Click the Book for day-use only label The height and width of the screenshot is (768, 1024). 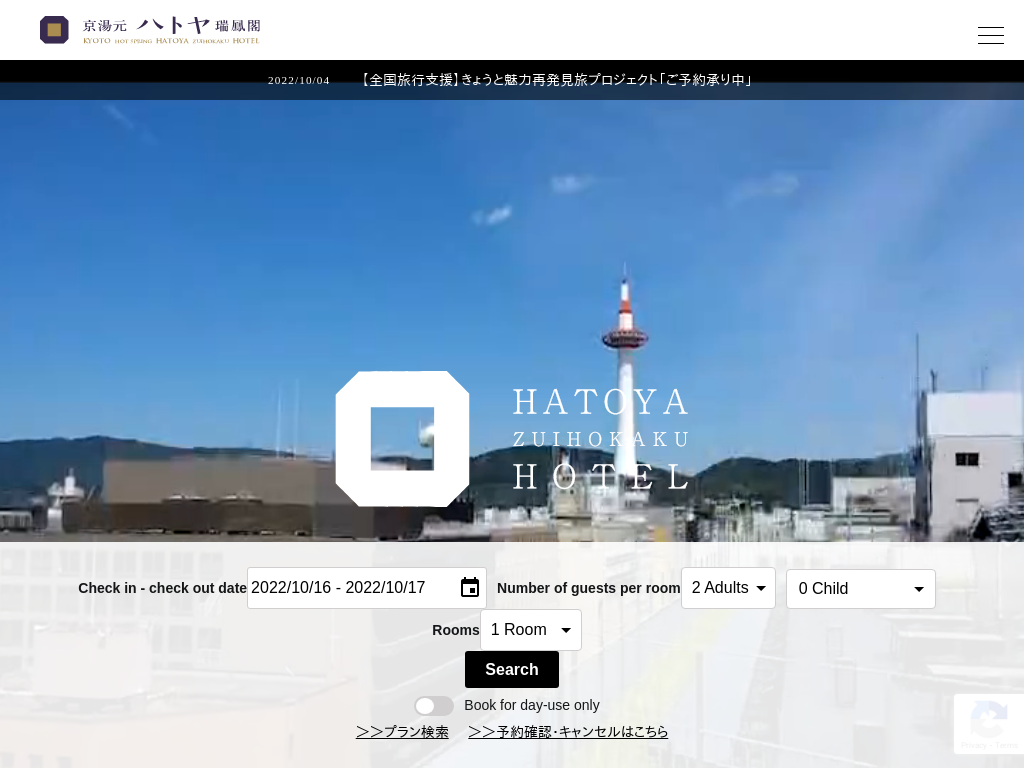pos(532,705)
